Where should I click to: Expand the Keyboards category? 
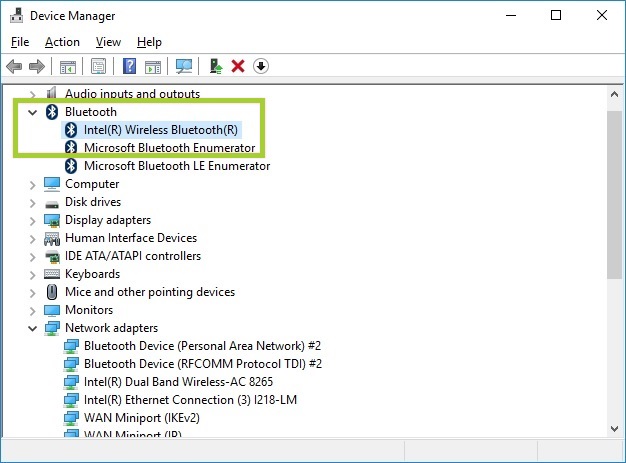33,275
